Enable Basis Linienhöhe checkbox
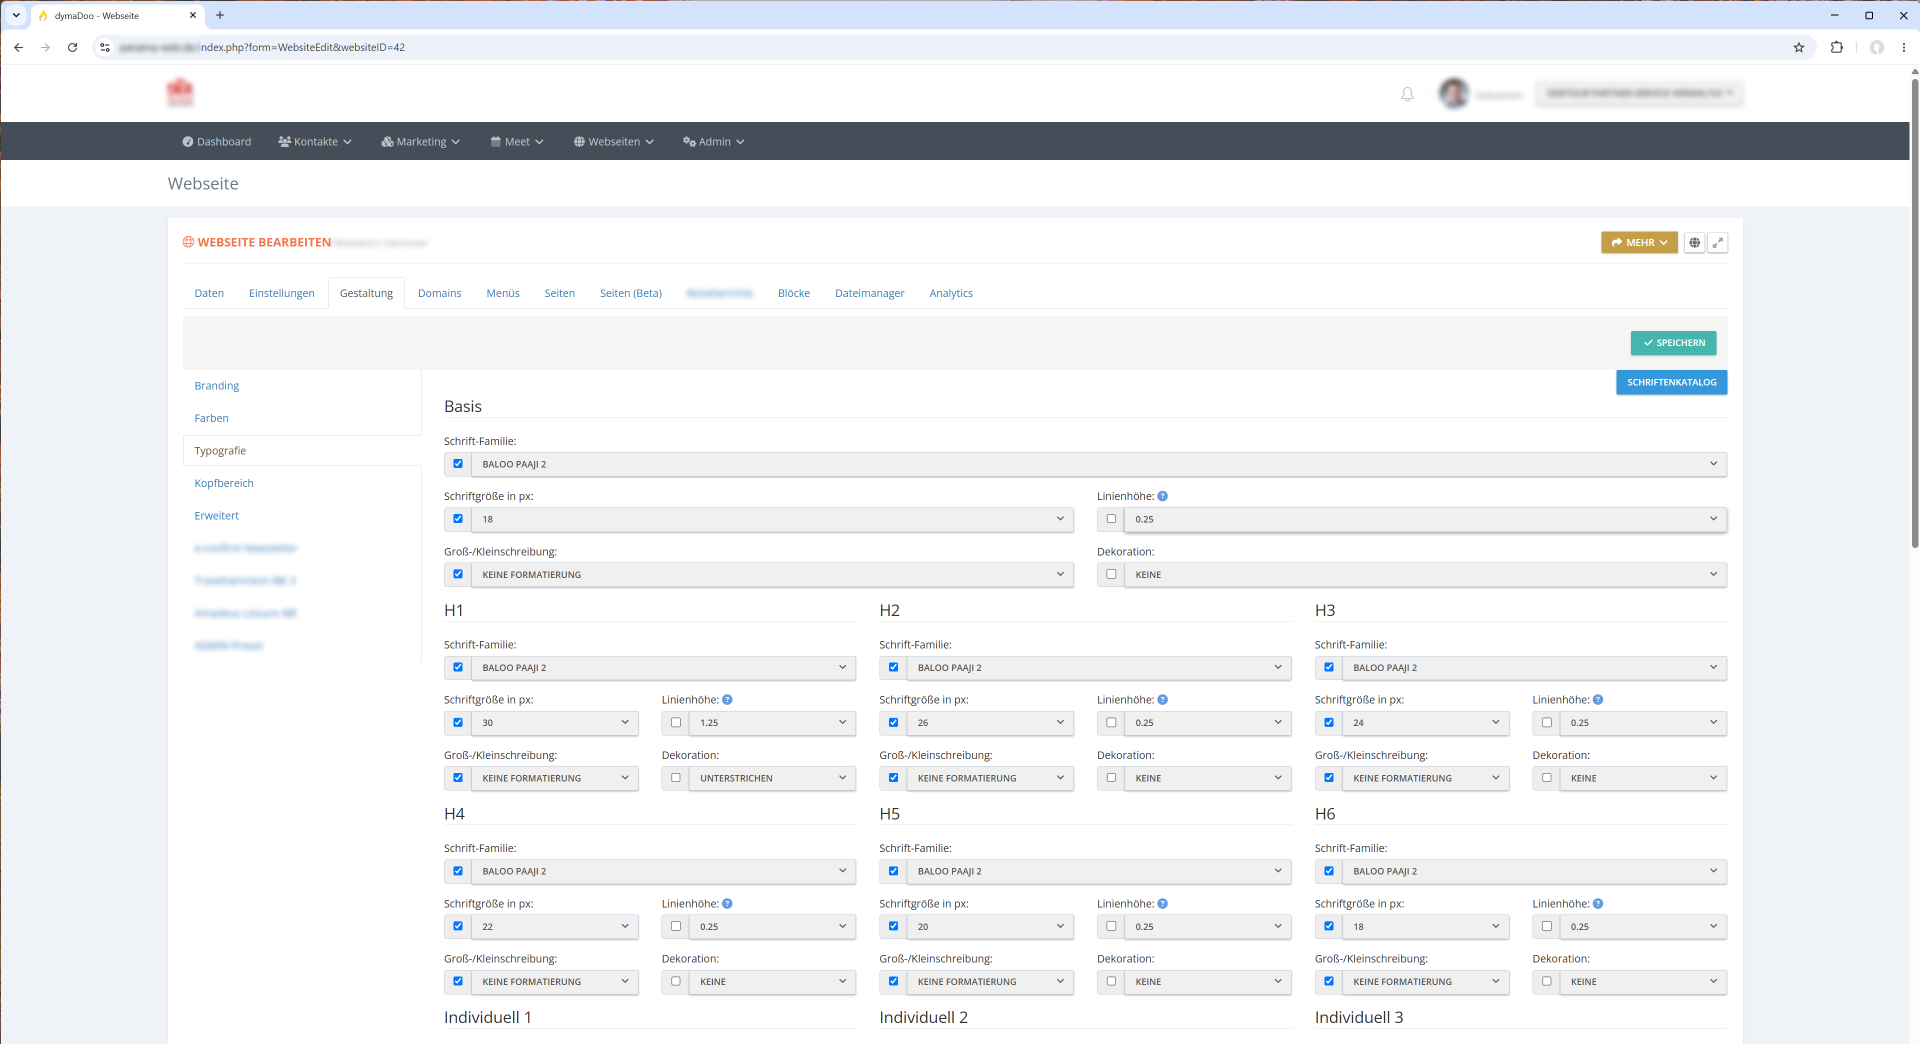The image size is (1920, 1044). point(1111,519)
